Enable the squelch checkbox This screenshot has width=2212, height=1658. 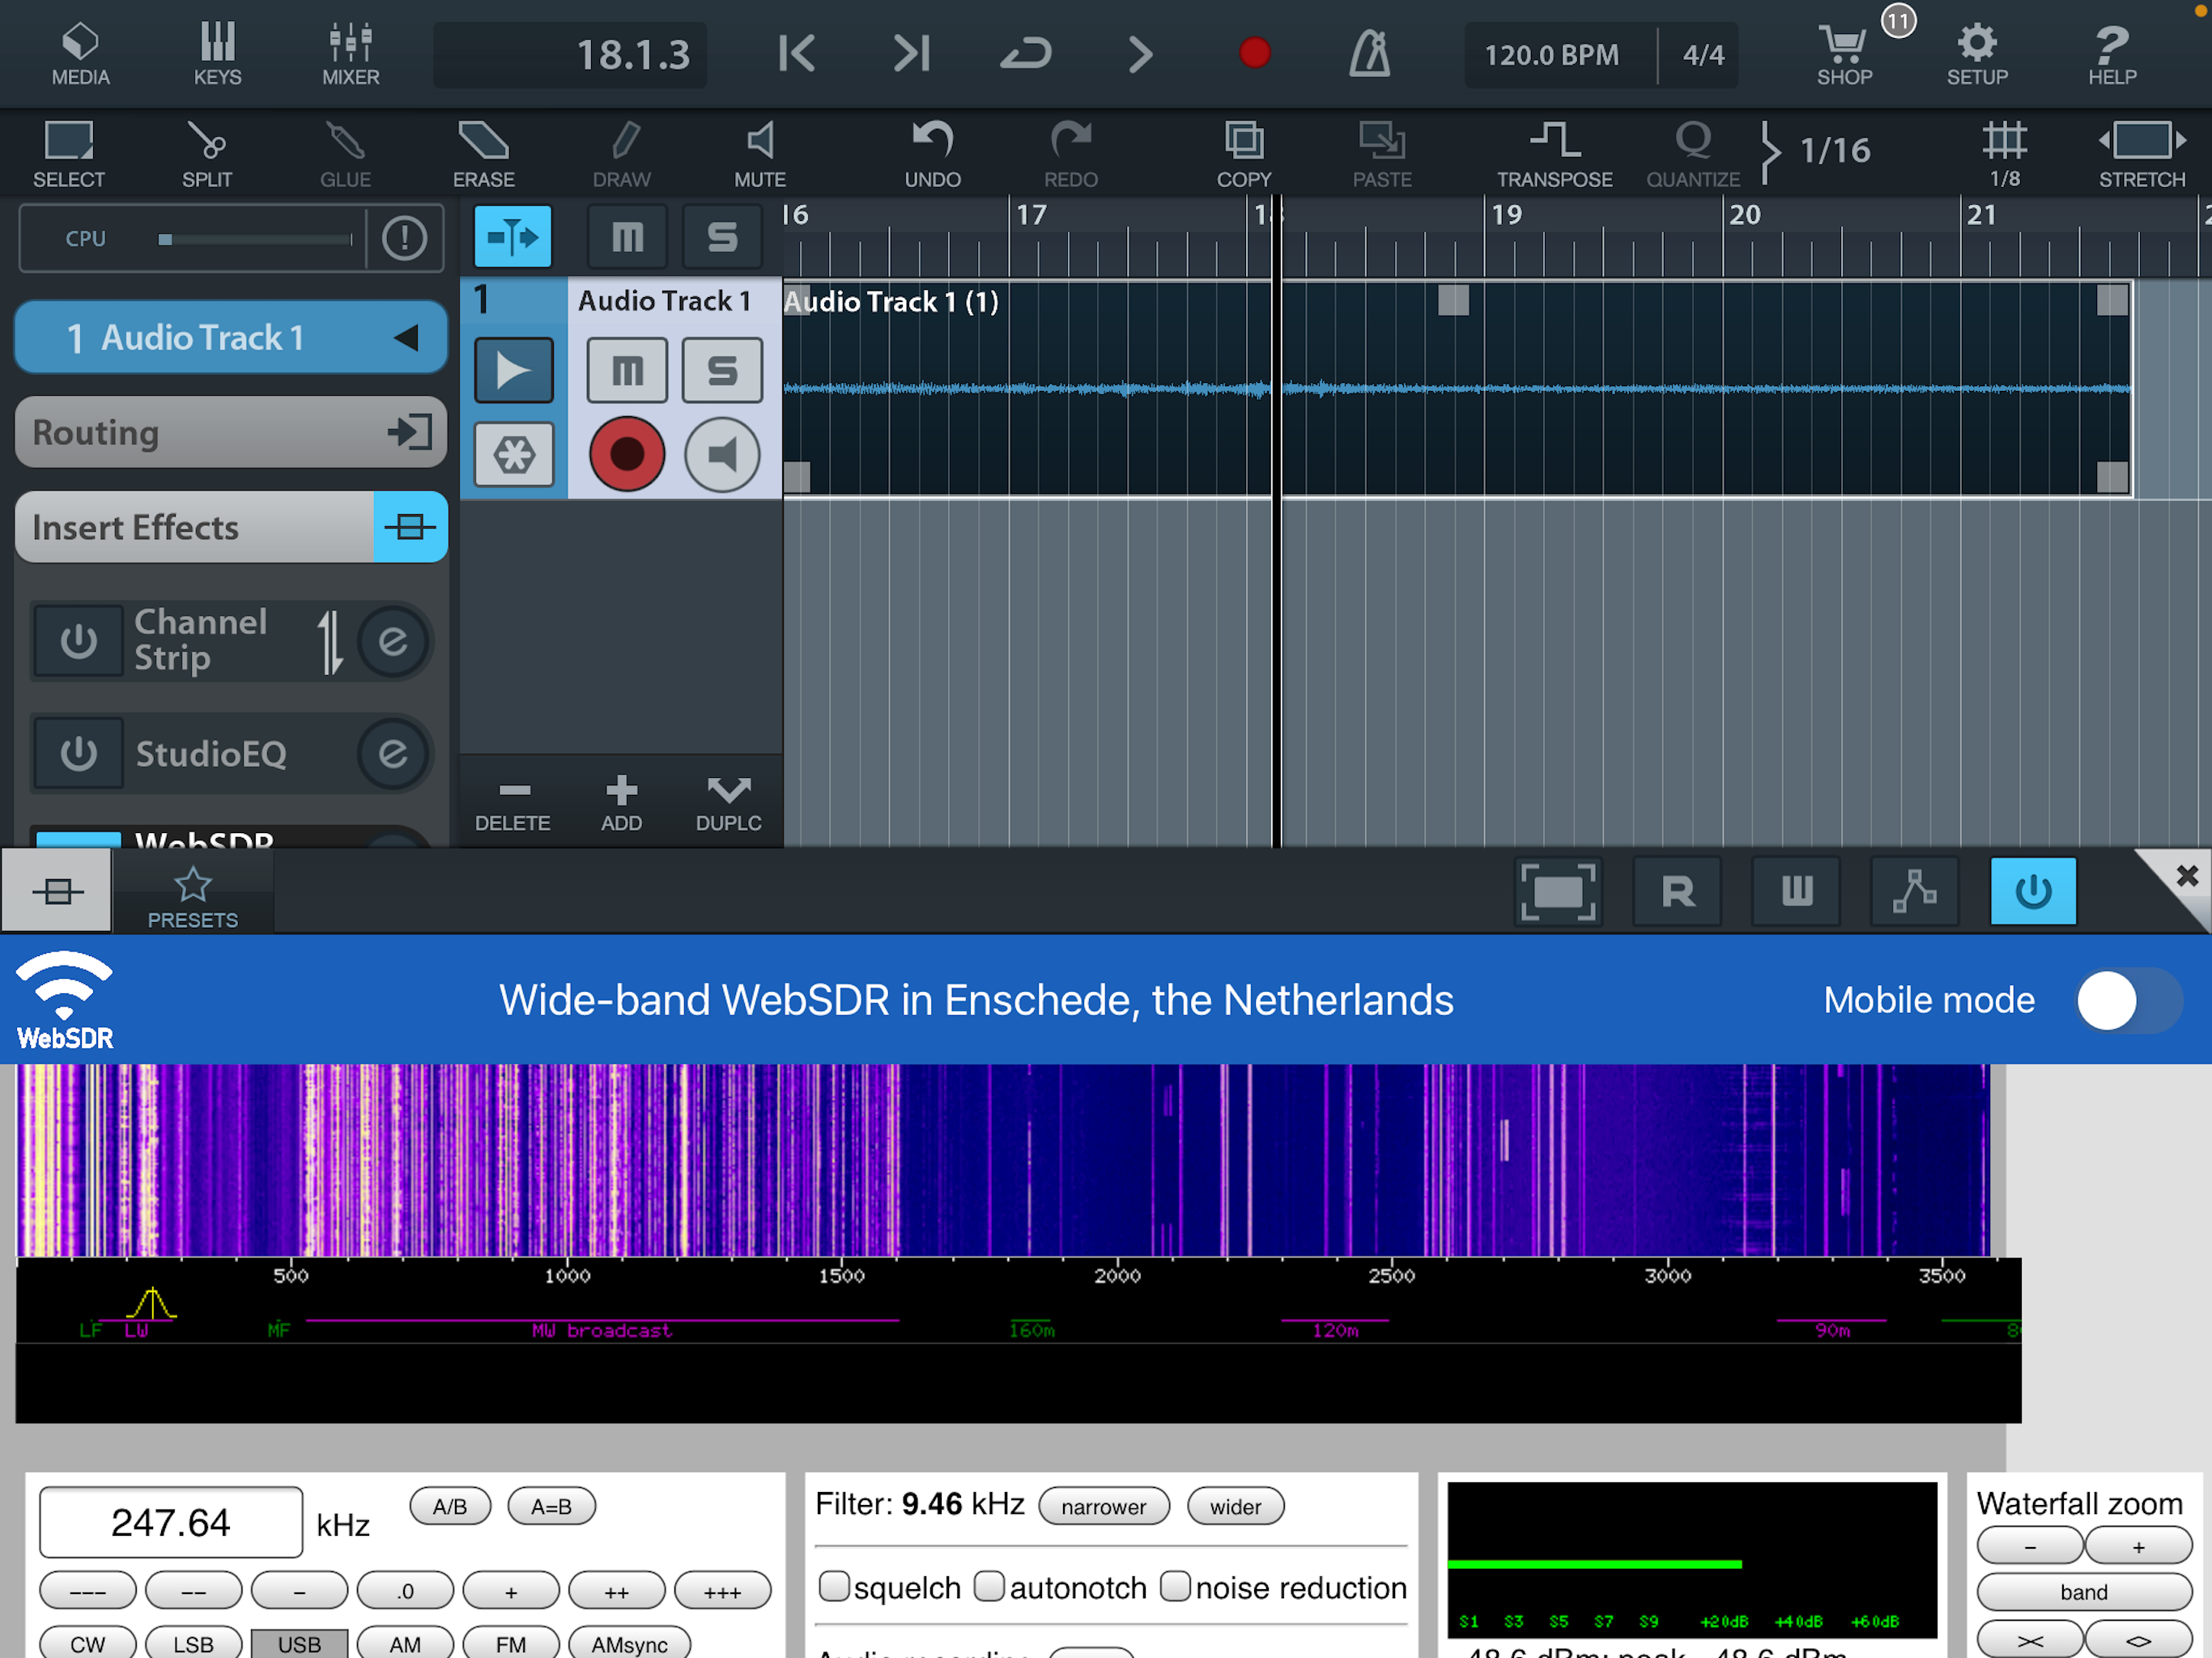point(834,1586)
